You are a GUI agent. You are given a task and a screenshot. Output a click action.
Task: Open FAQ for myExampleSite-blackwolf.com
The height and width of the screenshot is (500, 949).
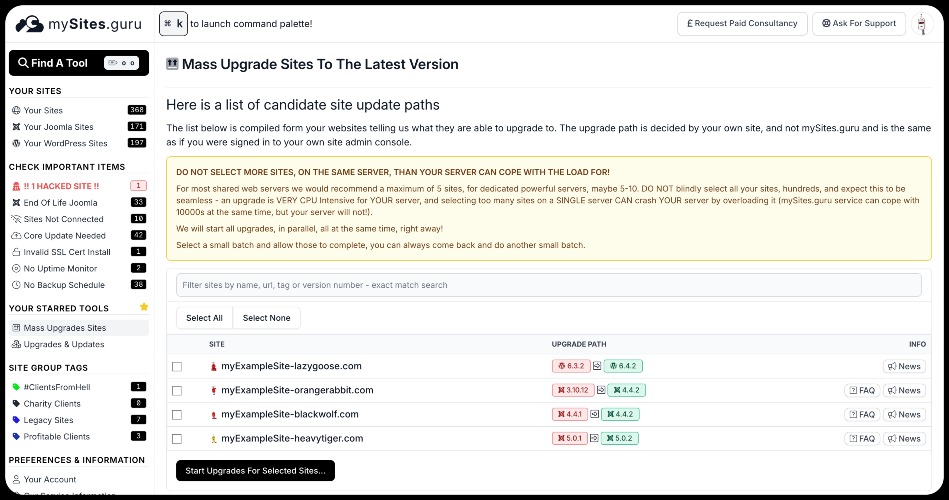click(862, 415)
